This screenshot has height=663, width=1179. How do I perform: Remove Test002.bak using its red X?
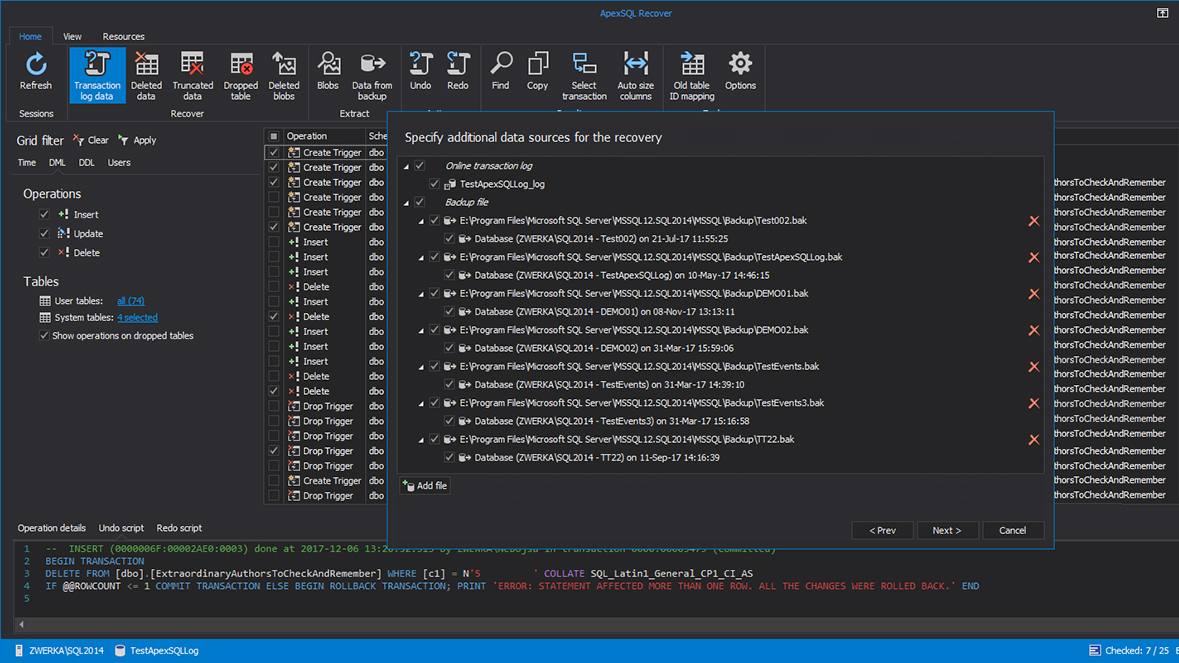point(1033,220)
